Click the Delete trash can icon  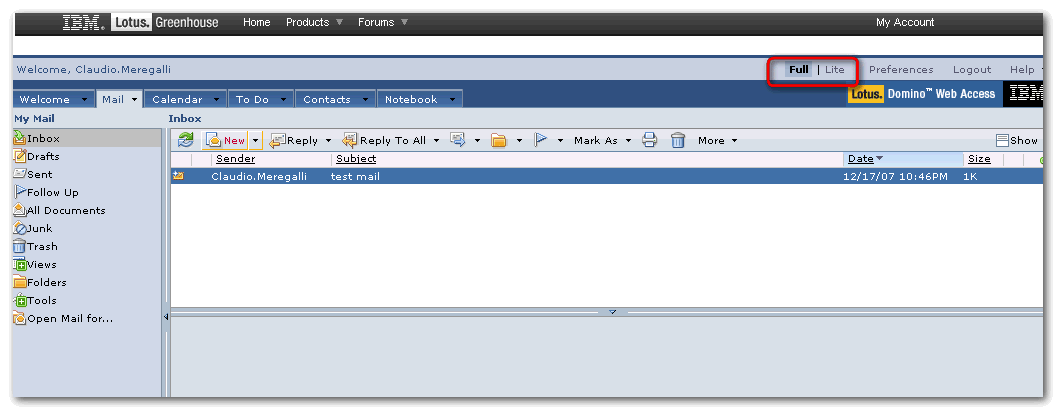(678, 140)
